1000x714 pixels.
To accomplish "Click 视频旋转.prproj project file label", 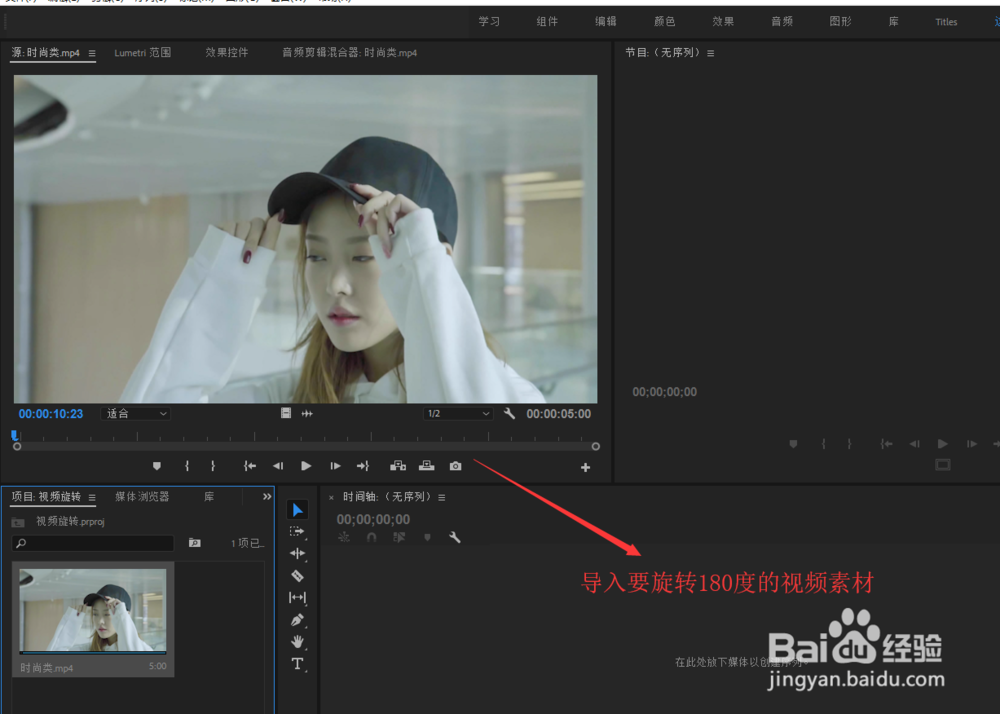I will [x=70, y=521].
